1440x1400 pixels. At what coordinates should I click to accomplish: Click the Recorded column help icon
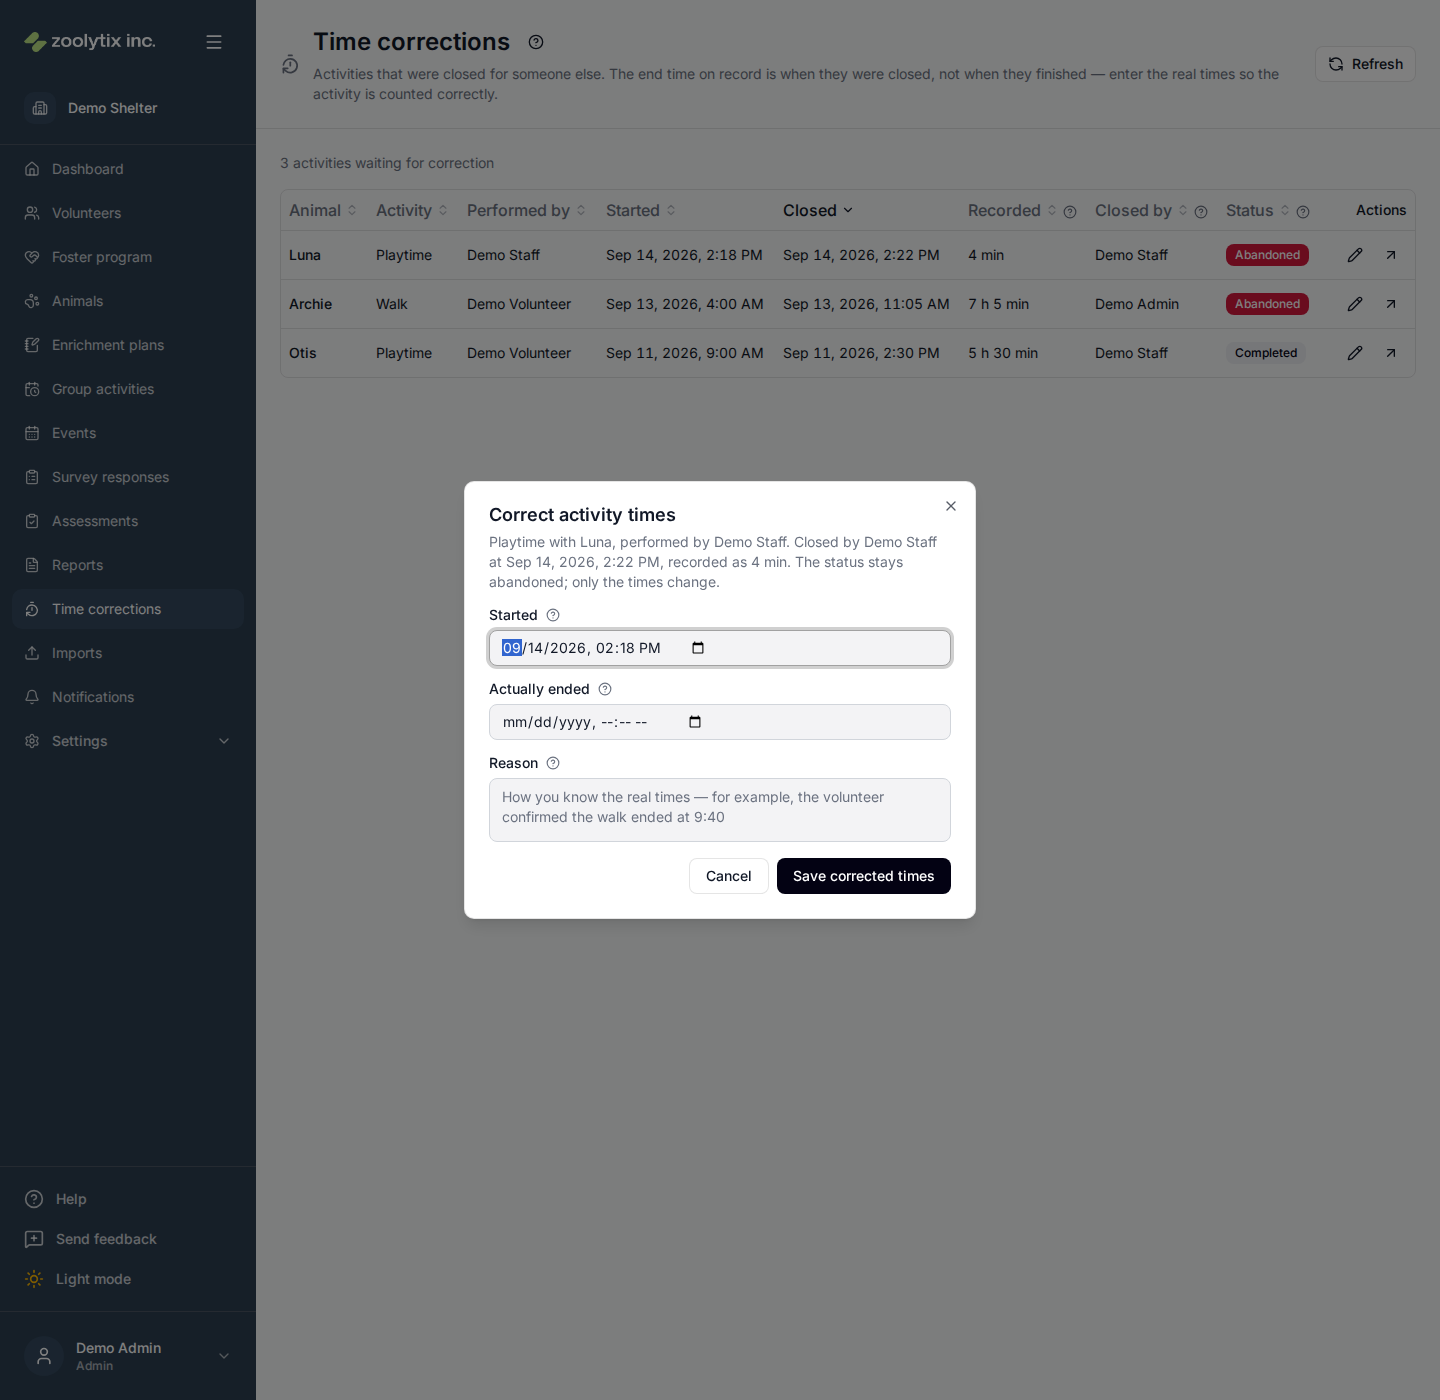click(x=1070, y=212)
